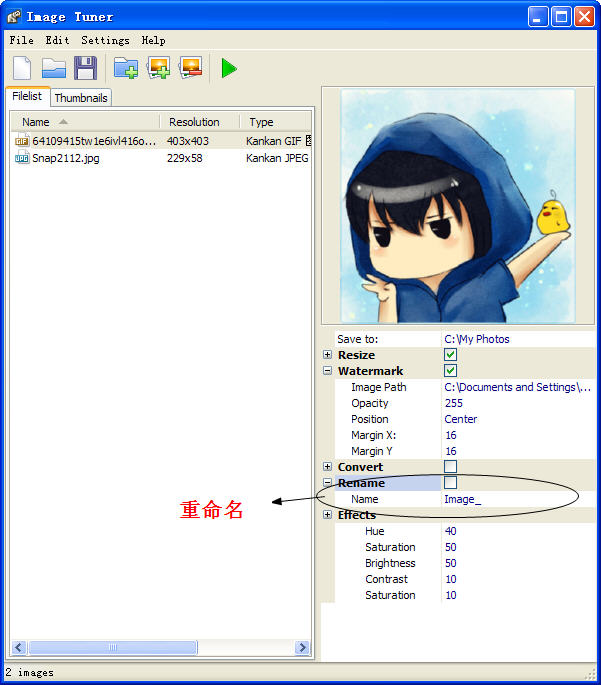601x685 pixels.
Task: Open the File menu
Action: (21, 40)
